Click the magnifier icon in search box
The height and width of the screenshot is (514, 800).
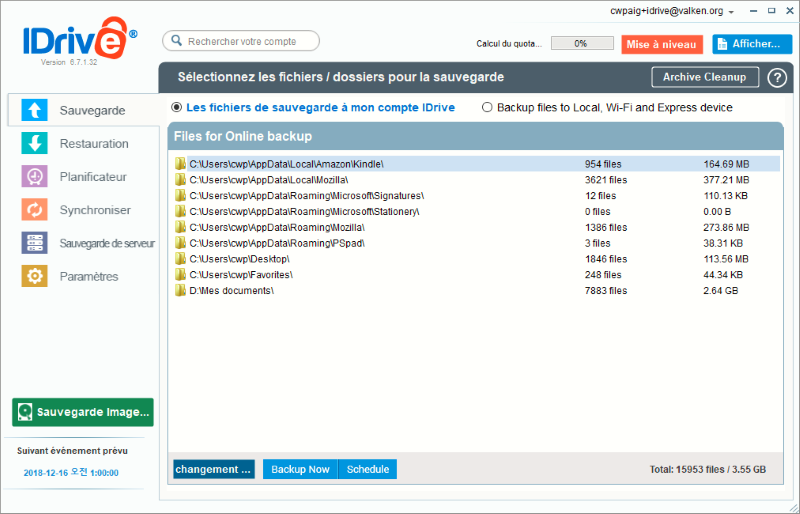[177, 41]
